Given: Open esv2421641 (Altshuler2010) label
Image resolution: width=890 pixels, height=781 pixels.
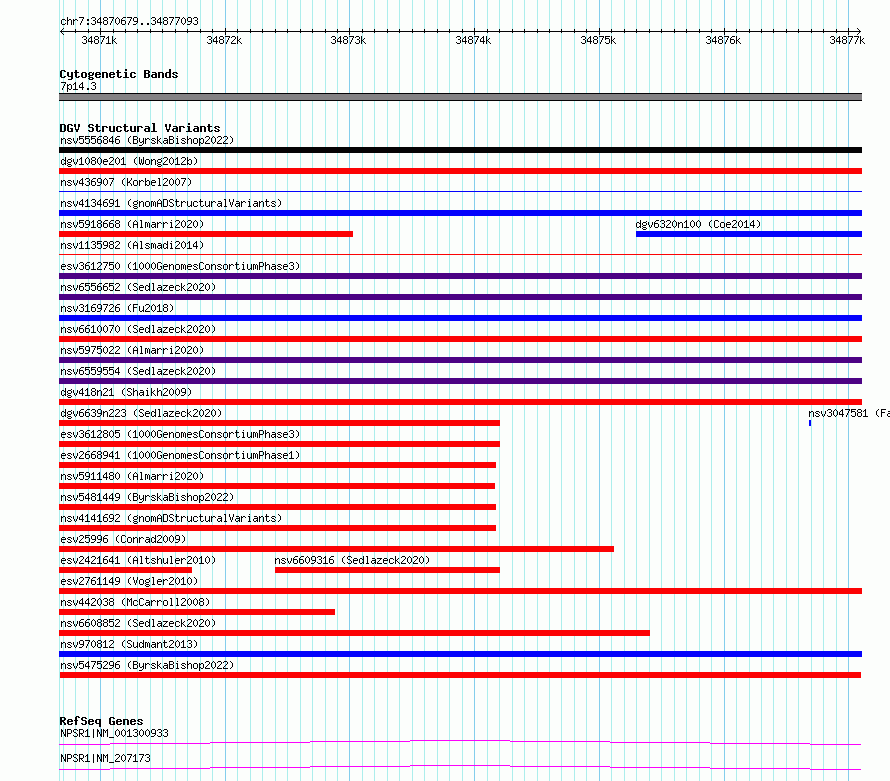Looking at the screenshot, I should (138, 560).
